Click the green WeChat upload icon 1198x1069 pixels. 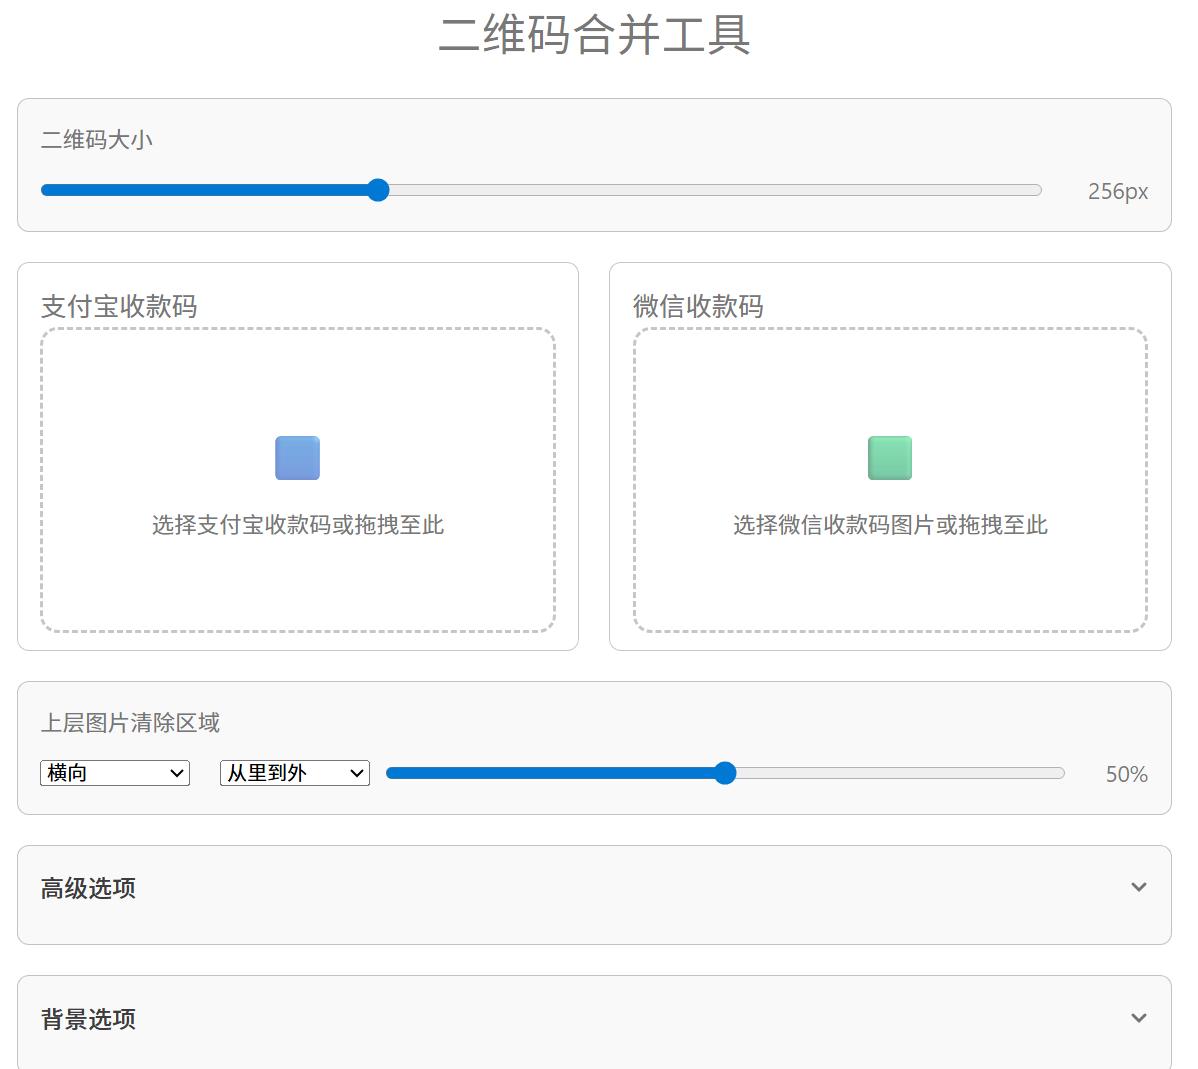click(890, 458)
